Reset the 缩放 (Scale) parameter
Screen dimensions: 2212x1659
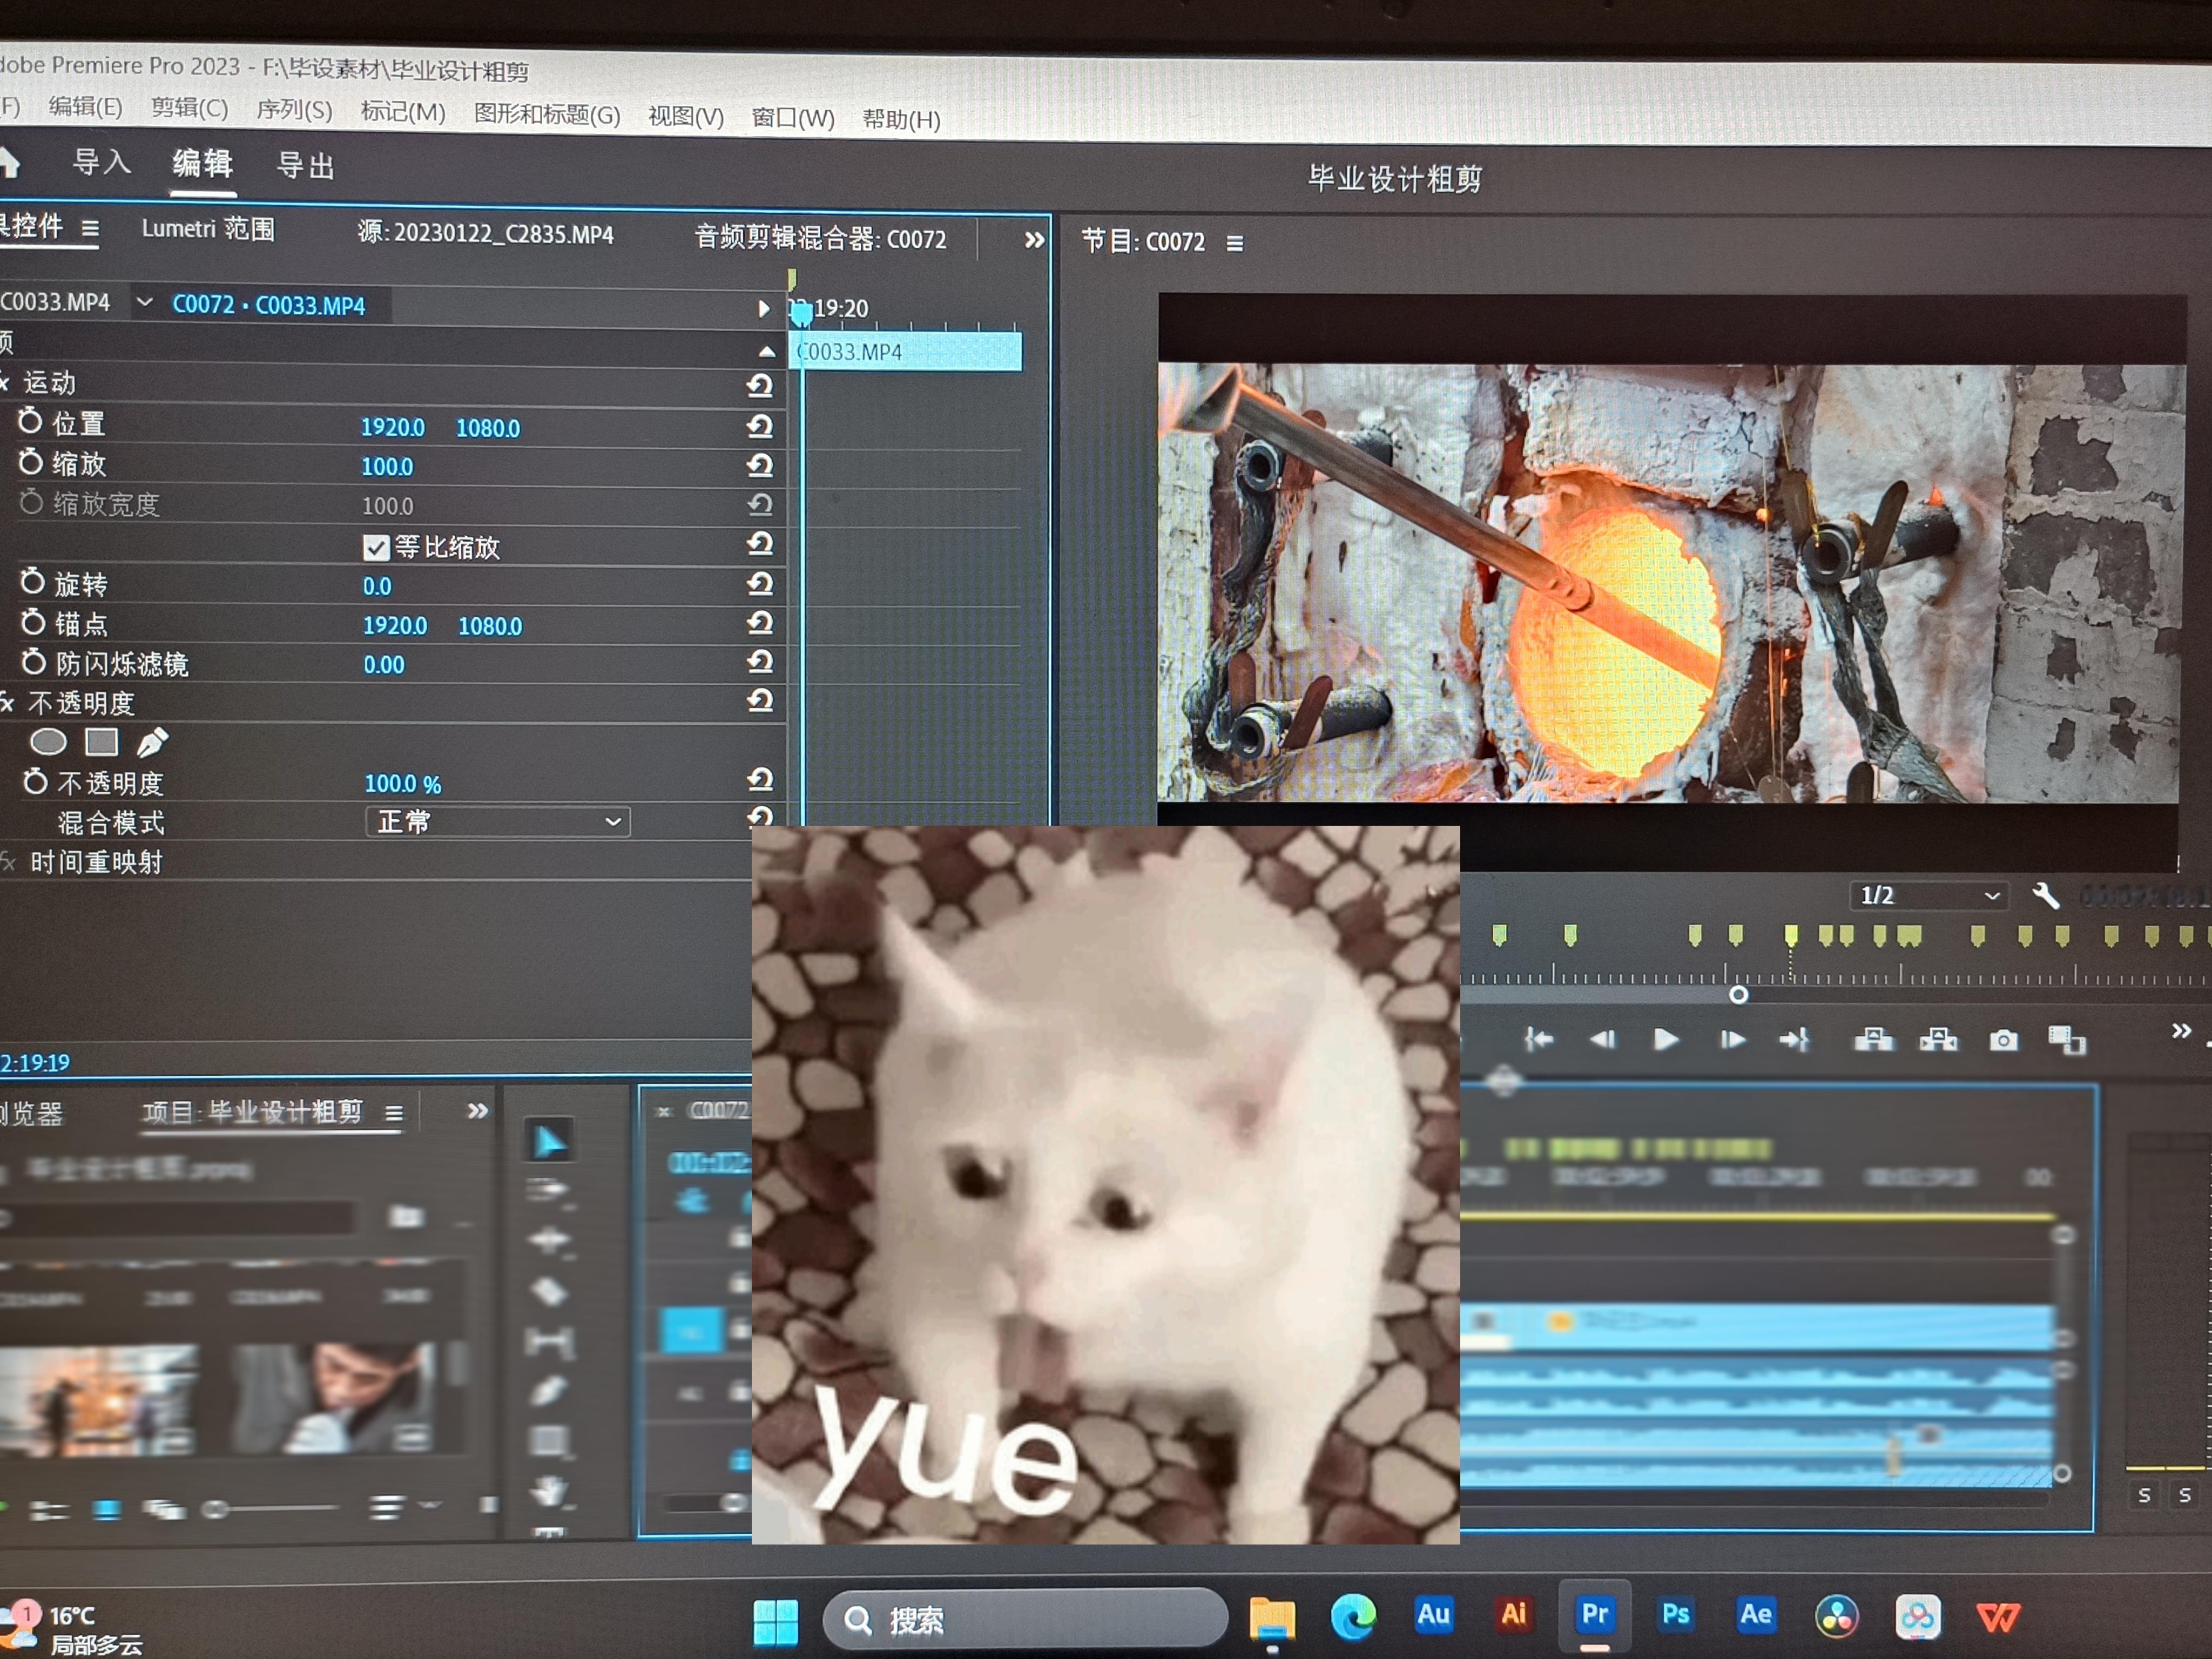click(x=760, y=466)
